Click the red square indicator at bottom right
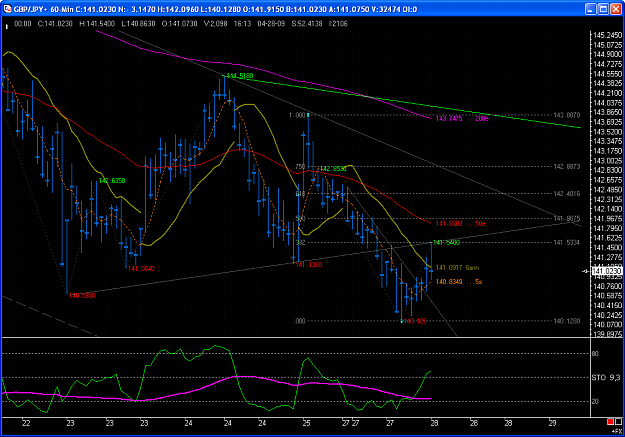 click(610, 422)
